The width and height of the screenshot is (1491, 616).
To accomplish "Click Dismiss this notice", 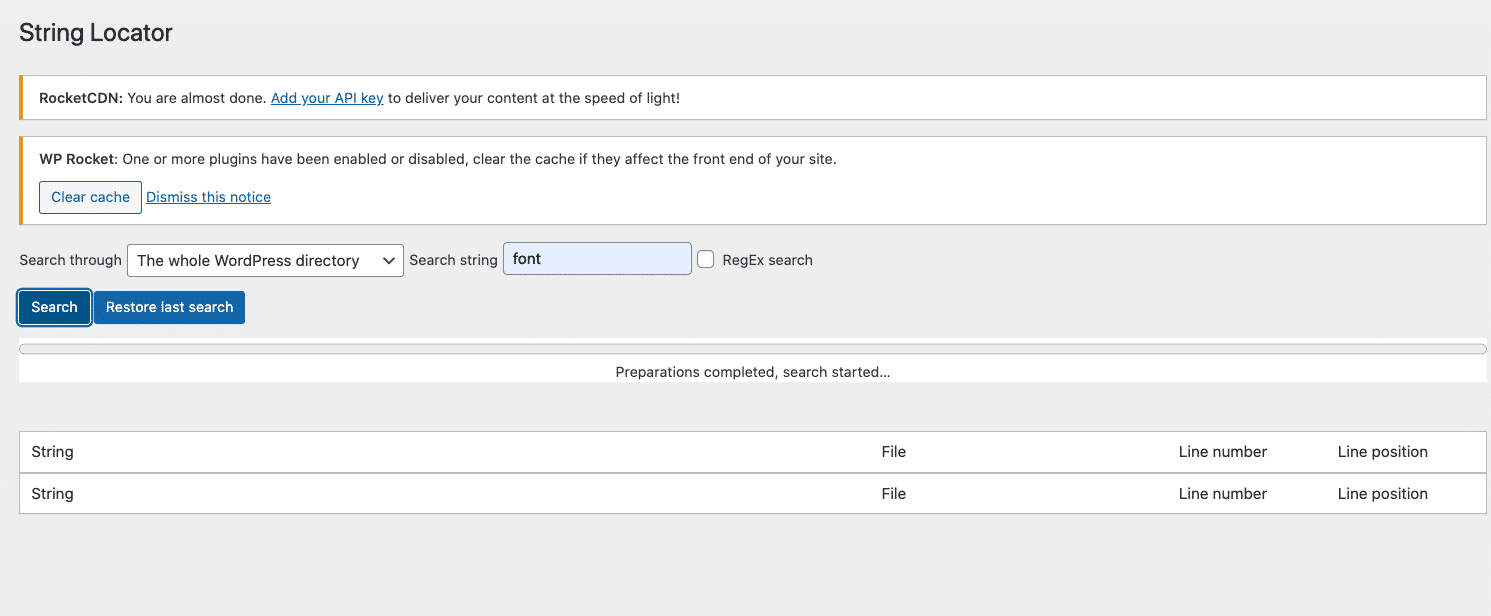I will (x=208, y=196).
